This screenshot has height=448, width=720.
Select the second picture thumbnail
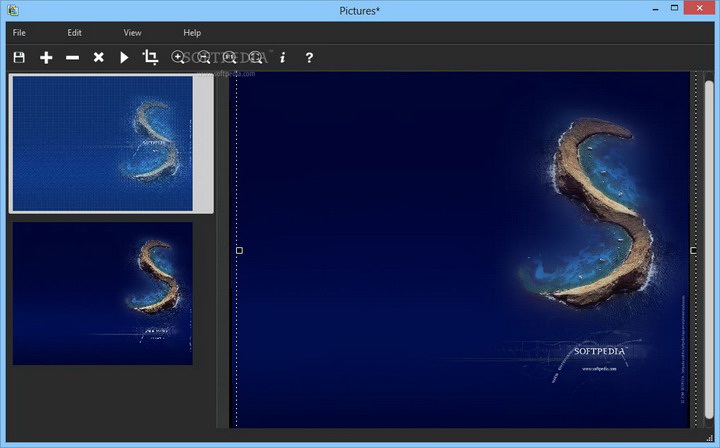click(102, 293)
